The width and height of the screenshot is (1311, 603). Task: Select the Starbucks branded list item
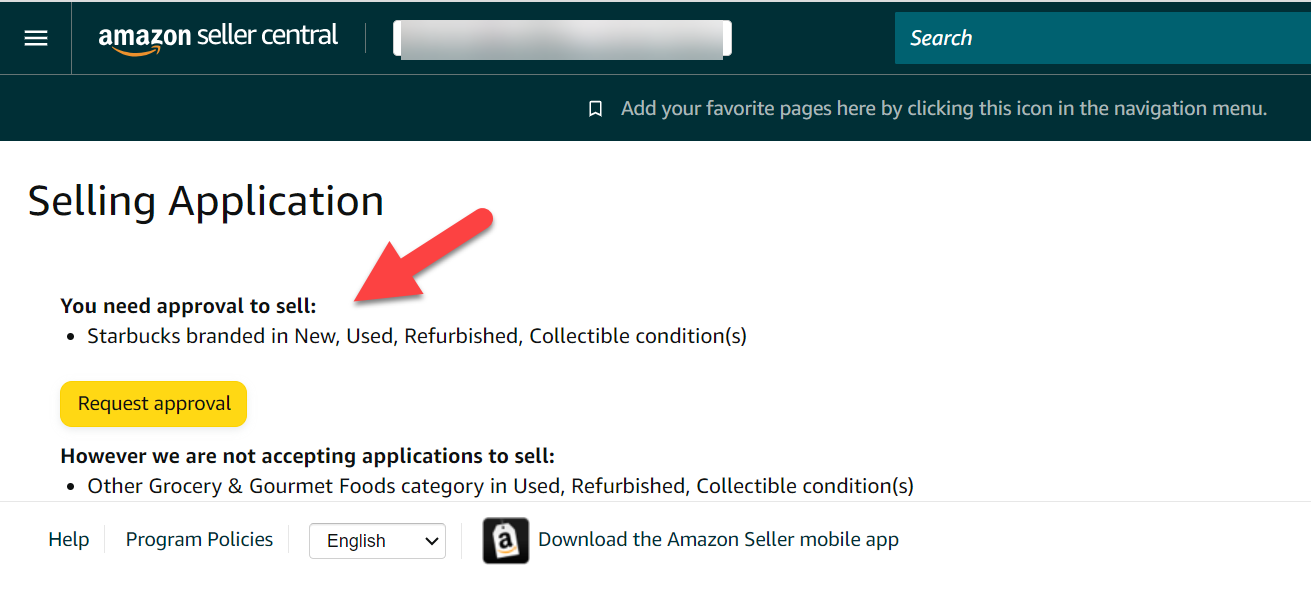tap(417, 336)
